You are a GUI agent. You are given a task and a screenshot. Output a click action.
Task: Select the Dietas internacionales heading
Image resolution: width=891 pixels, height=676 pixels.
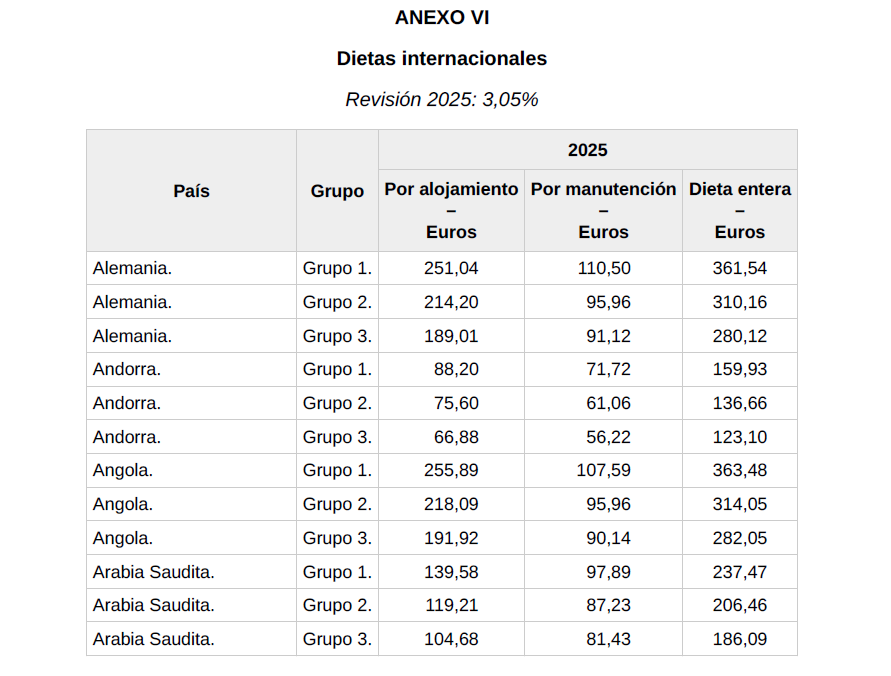(x=442, y=58)
